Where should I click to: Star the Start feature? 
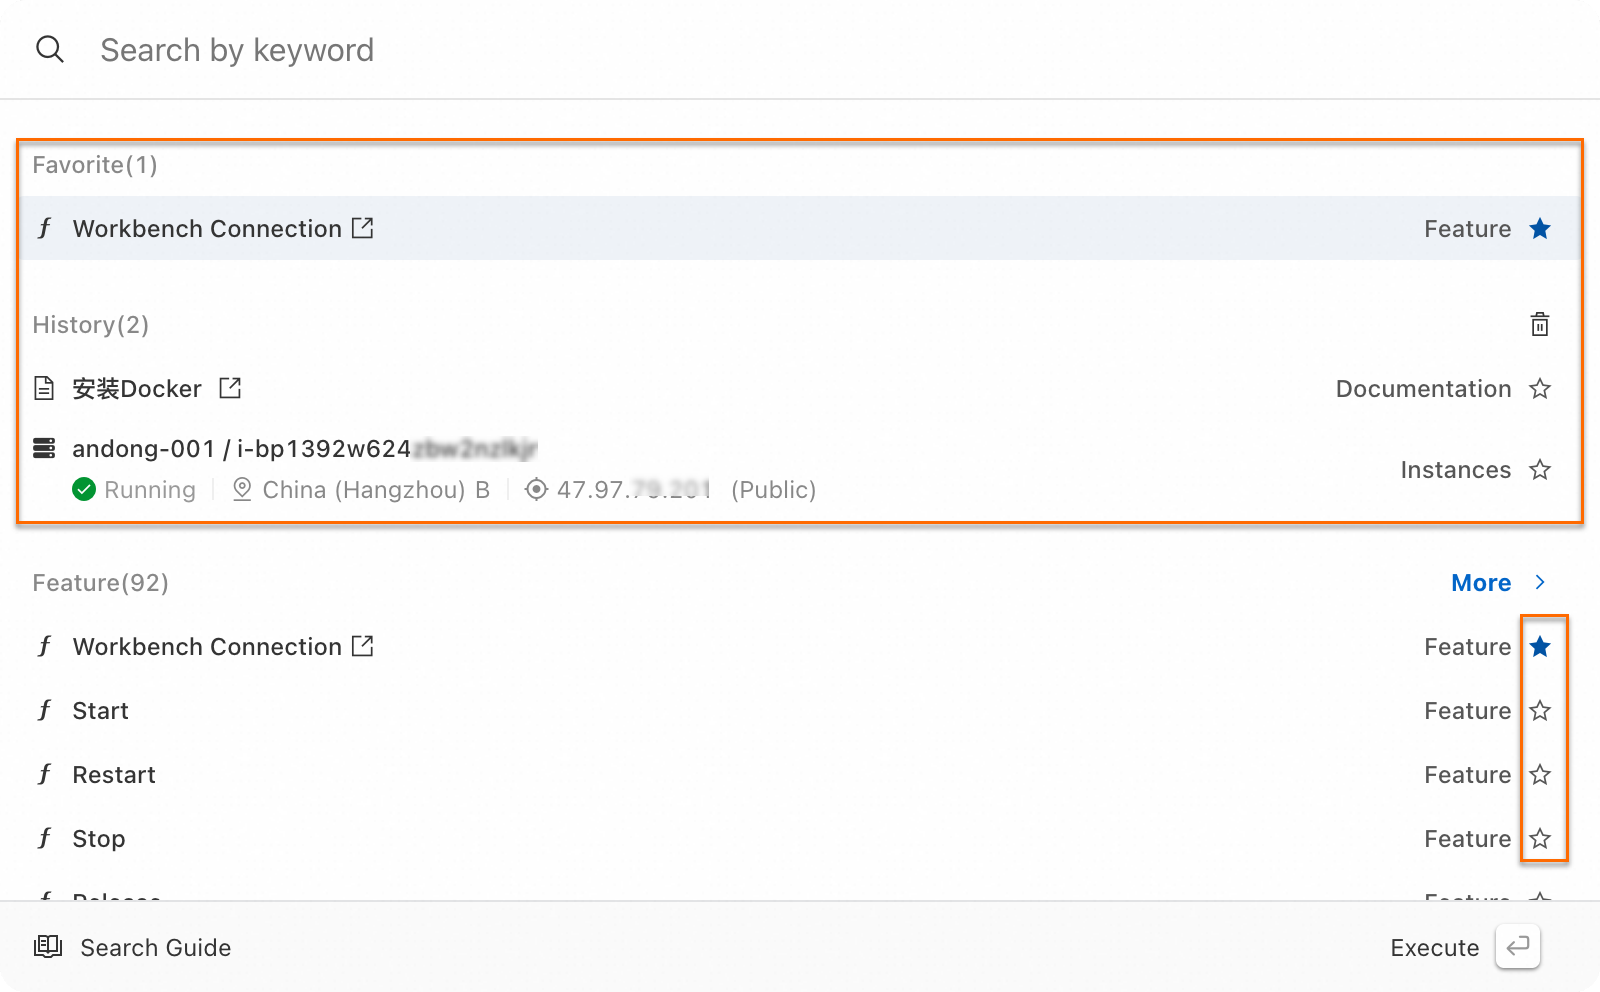coord(1539,711)
